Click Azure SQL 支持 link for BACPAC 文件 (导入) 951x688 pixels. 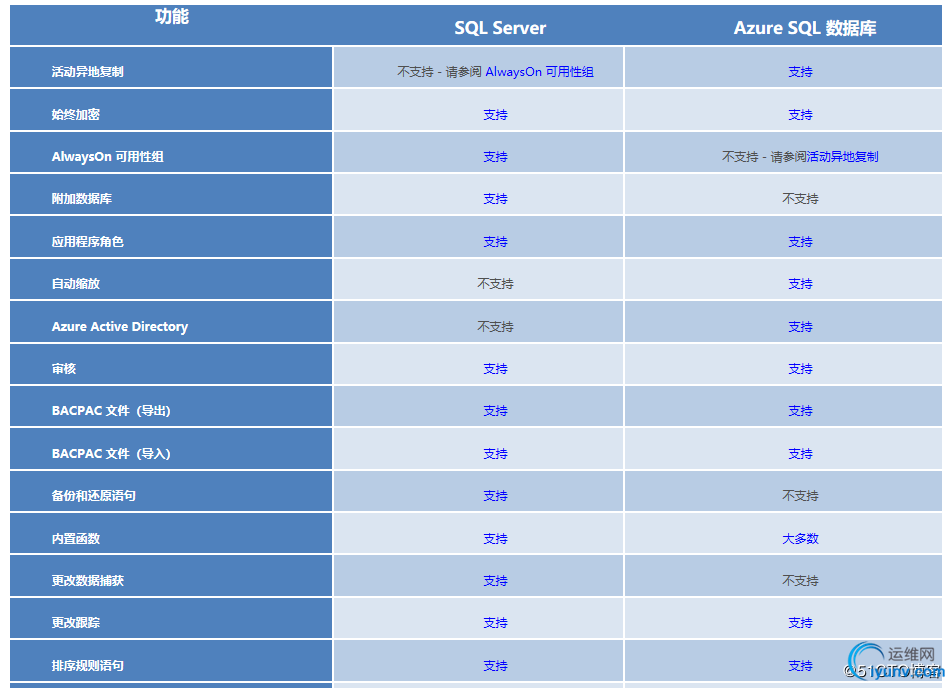pos(800,454)
